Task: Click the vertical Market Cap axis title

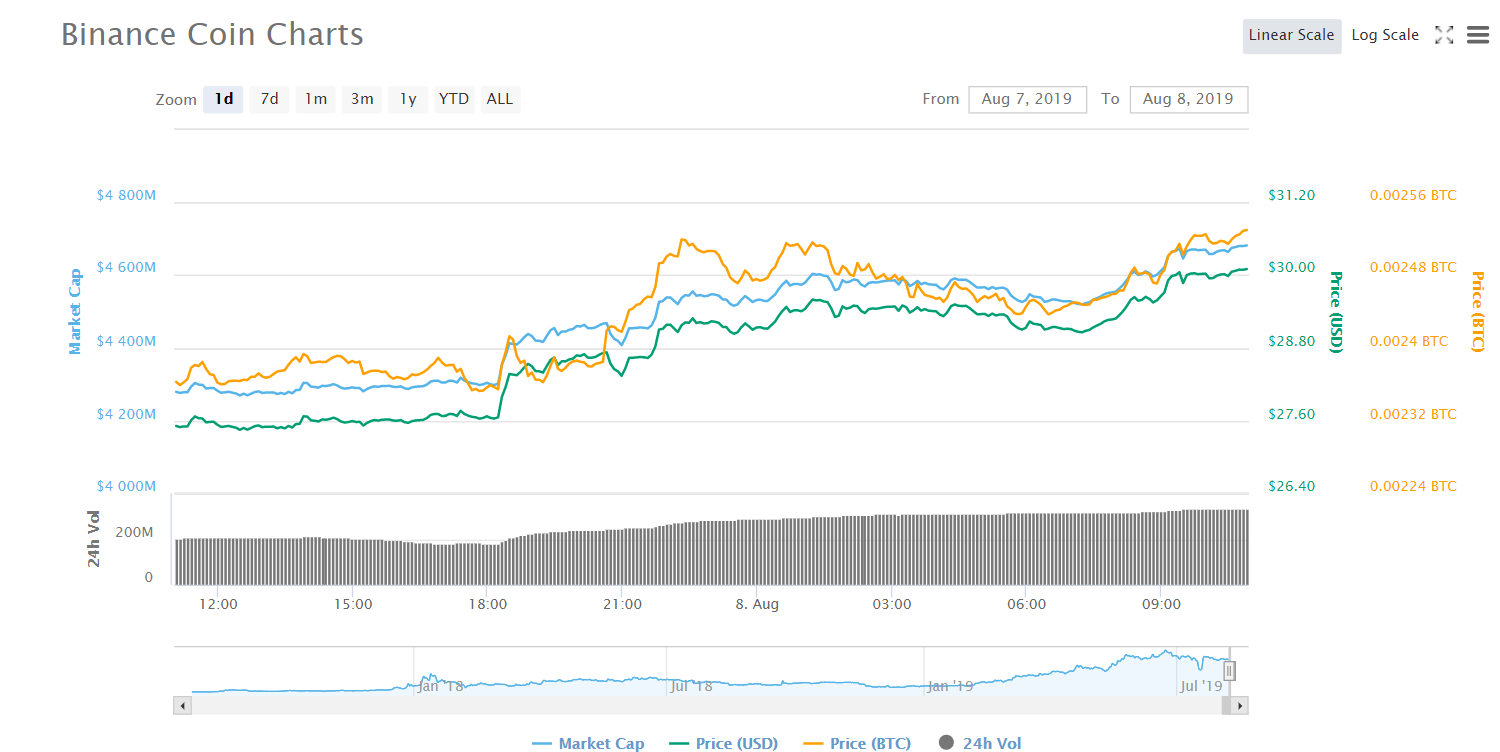Action: [75, 311]
